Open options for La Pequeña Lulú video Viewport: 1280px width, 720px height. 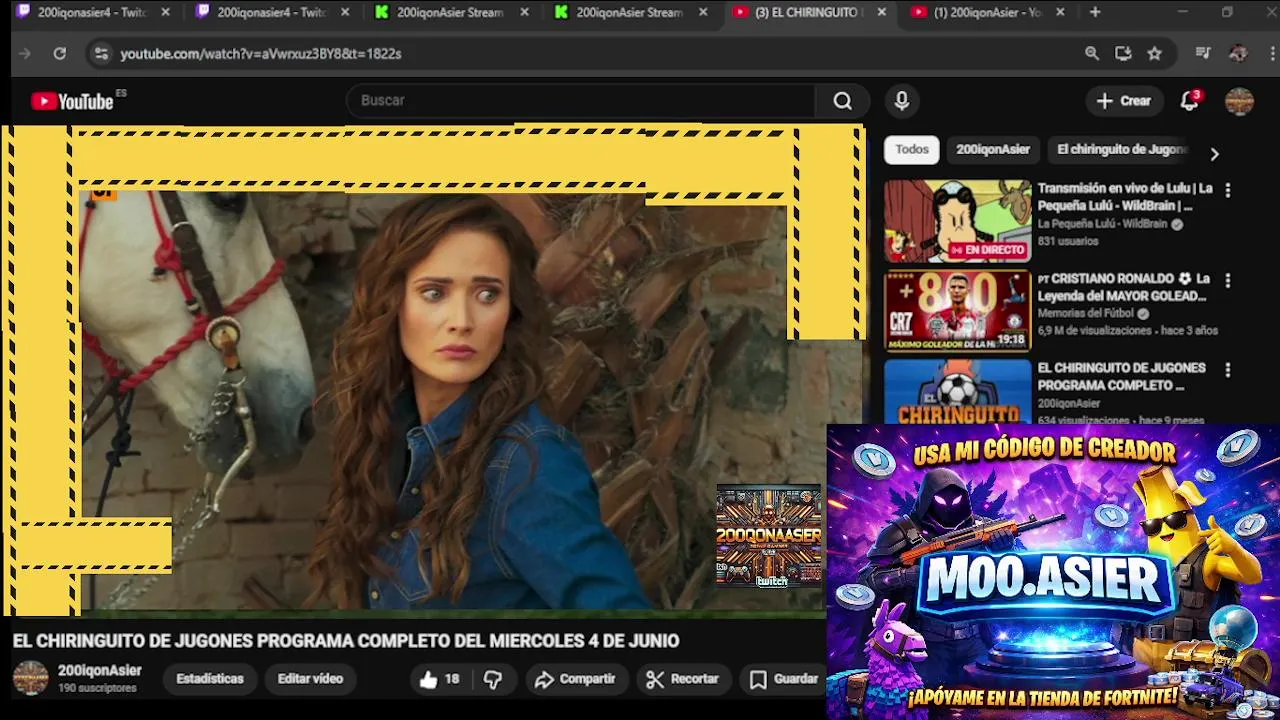pos(1228,190)
